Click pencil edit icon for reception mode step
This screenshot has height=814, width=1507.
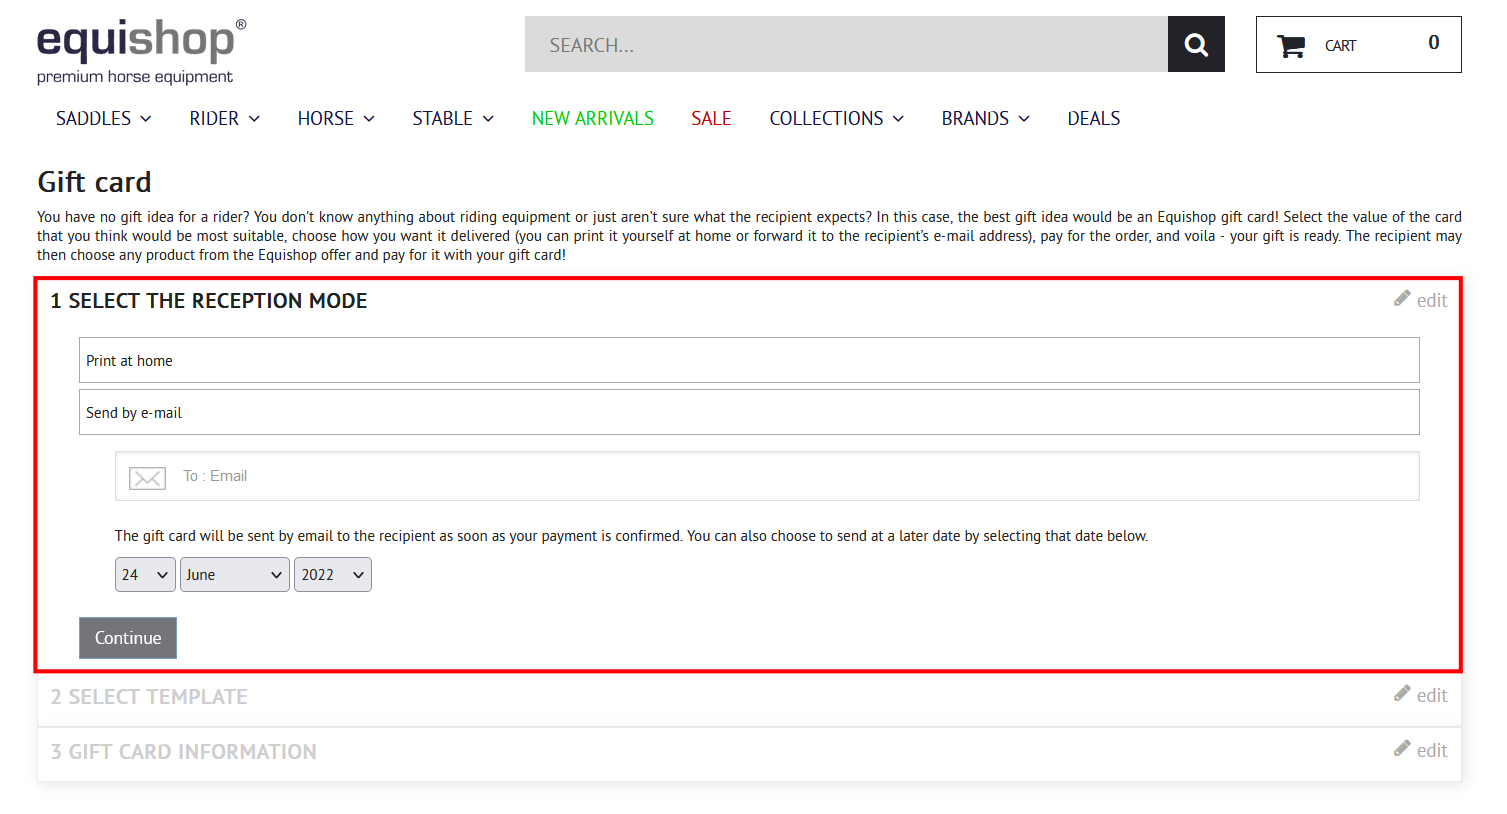click(1402, 299)
